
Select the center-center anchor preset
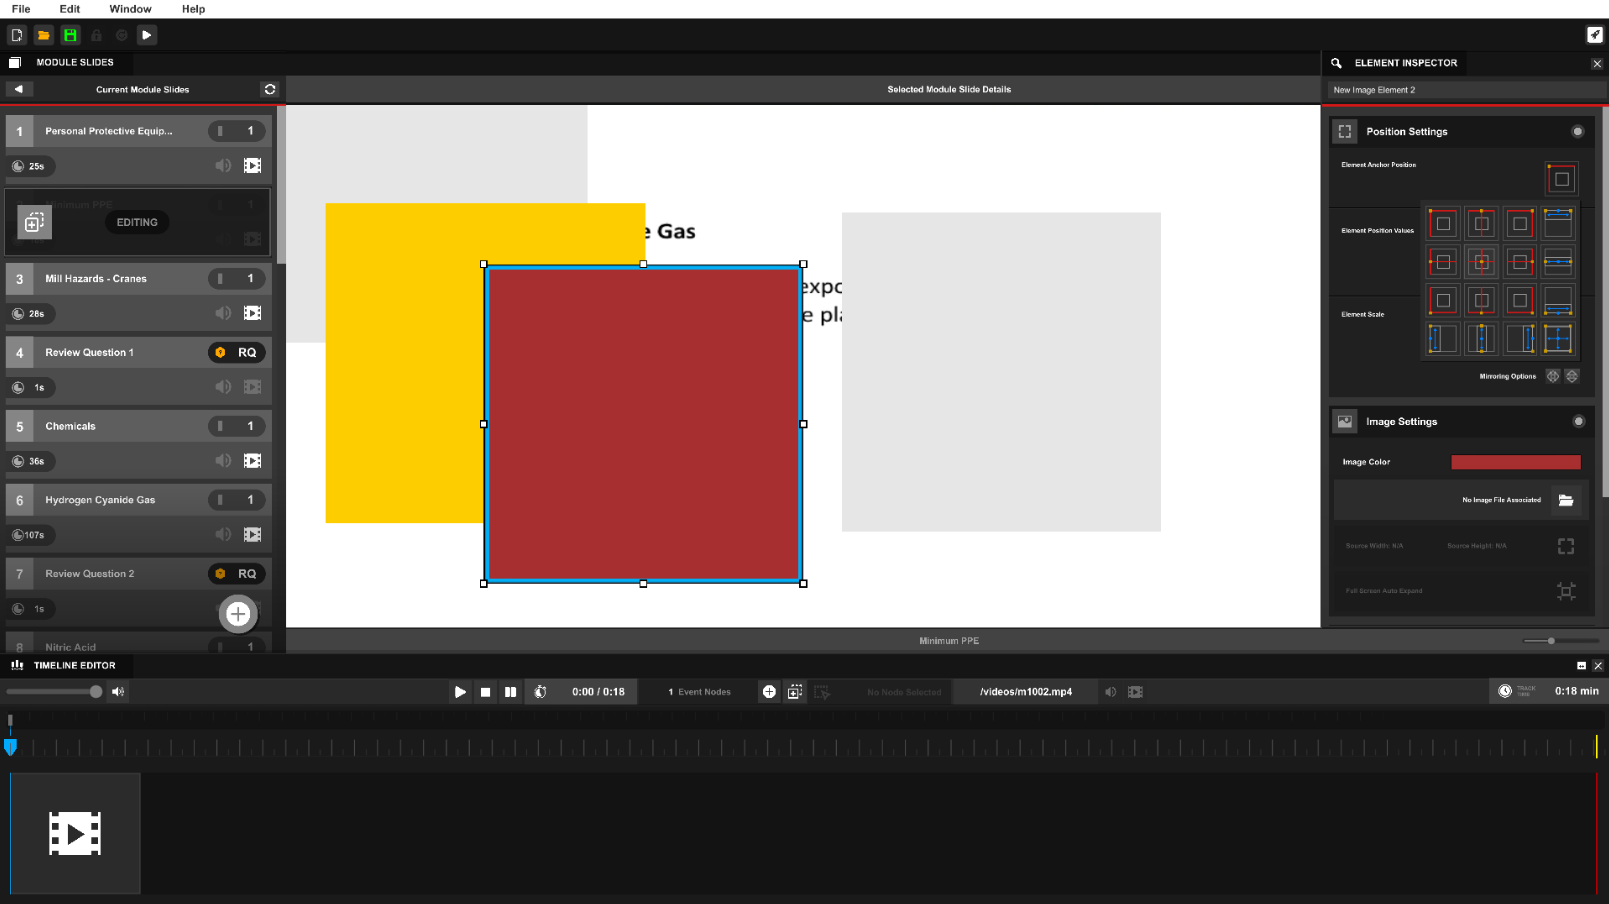(1481, 262)
